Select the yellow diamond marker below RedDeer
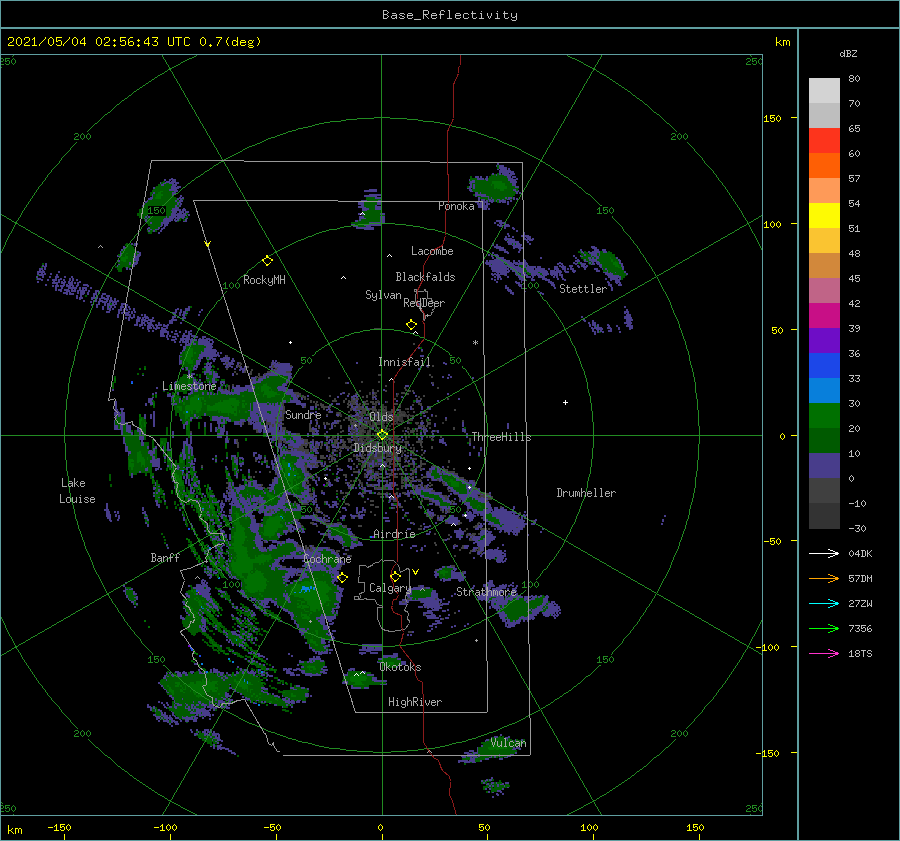Image resolution: width=900 pixels, height=841 pixels. point(412,325)
